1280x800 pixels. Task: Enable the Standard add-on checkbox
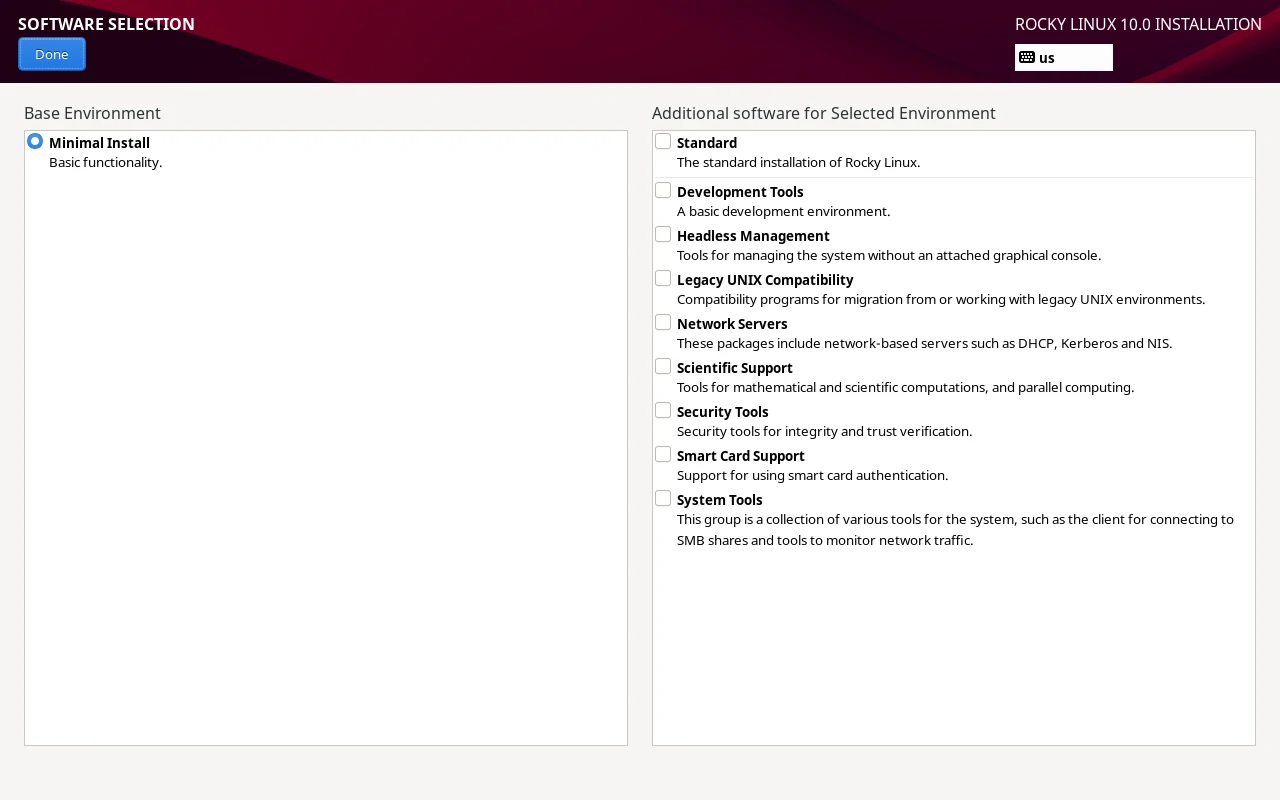coord(663,141)
